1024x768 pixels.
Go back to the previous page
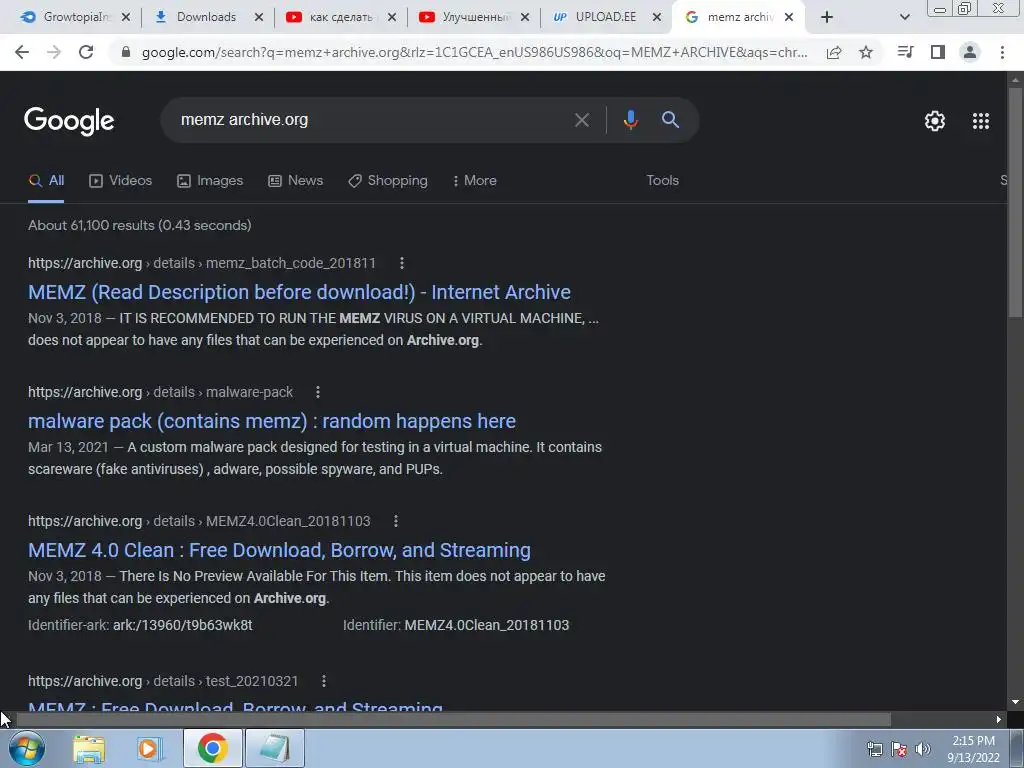[x=22, y=52]
